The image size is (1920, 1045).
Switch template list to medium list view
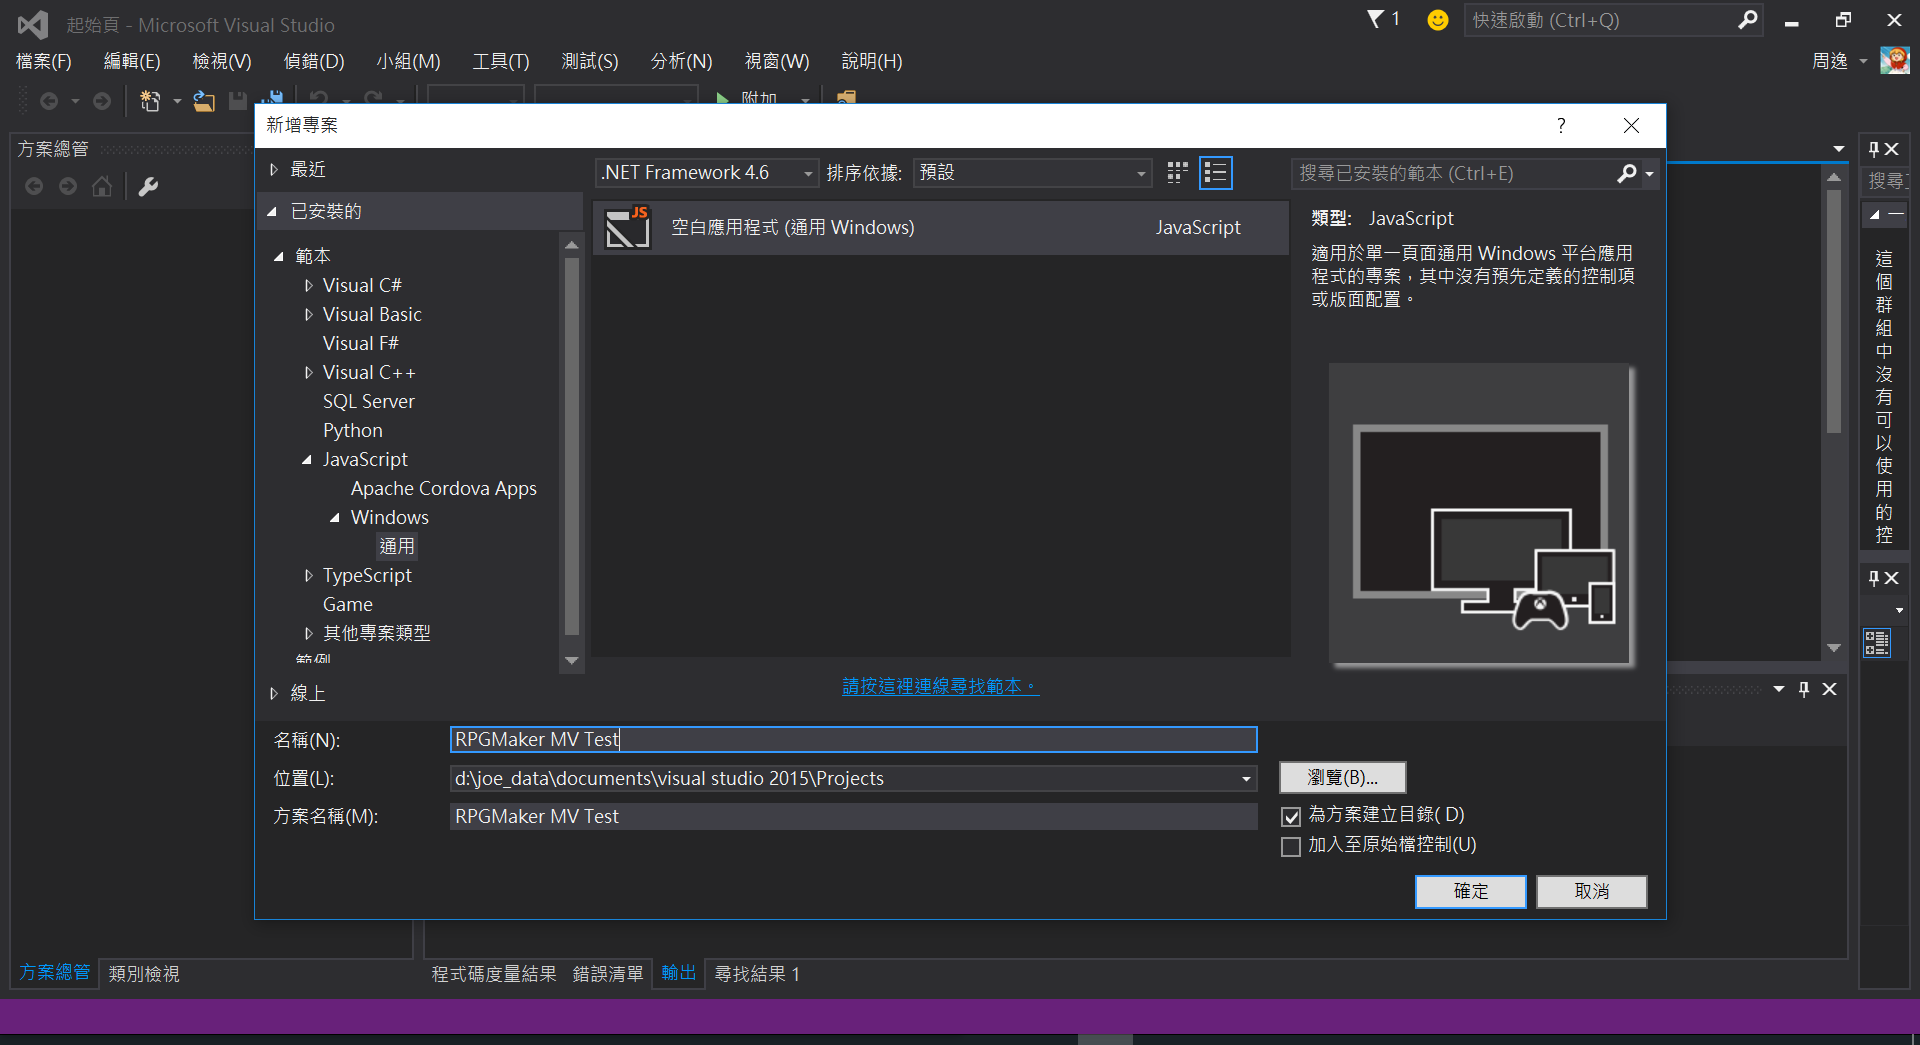[x=1215, y=173]
